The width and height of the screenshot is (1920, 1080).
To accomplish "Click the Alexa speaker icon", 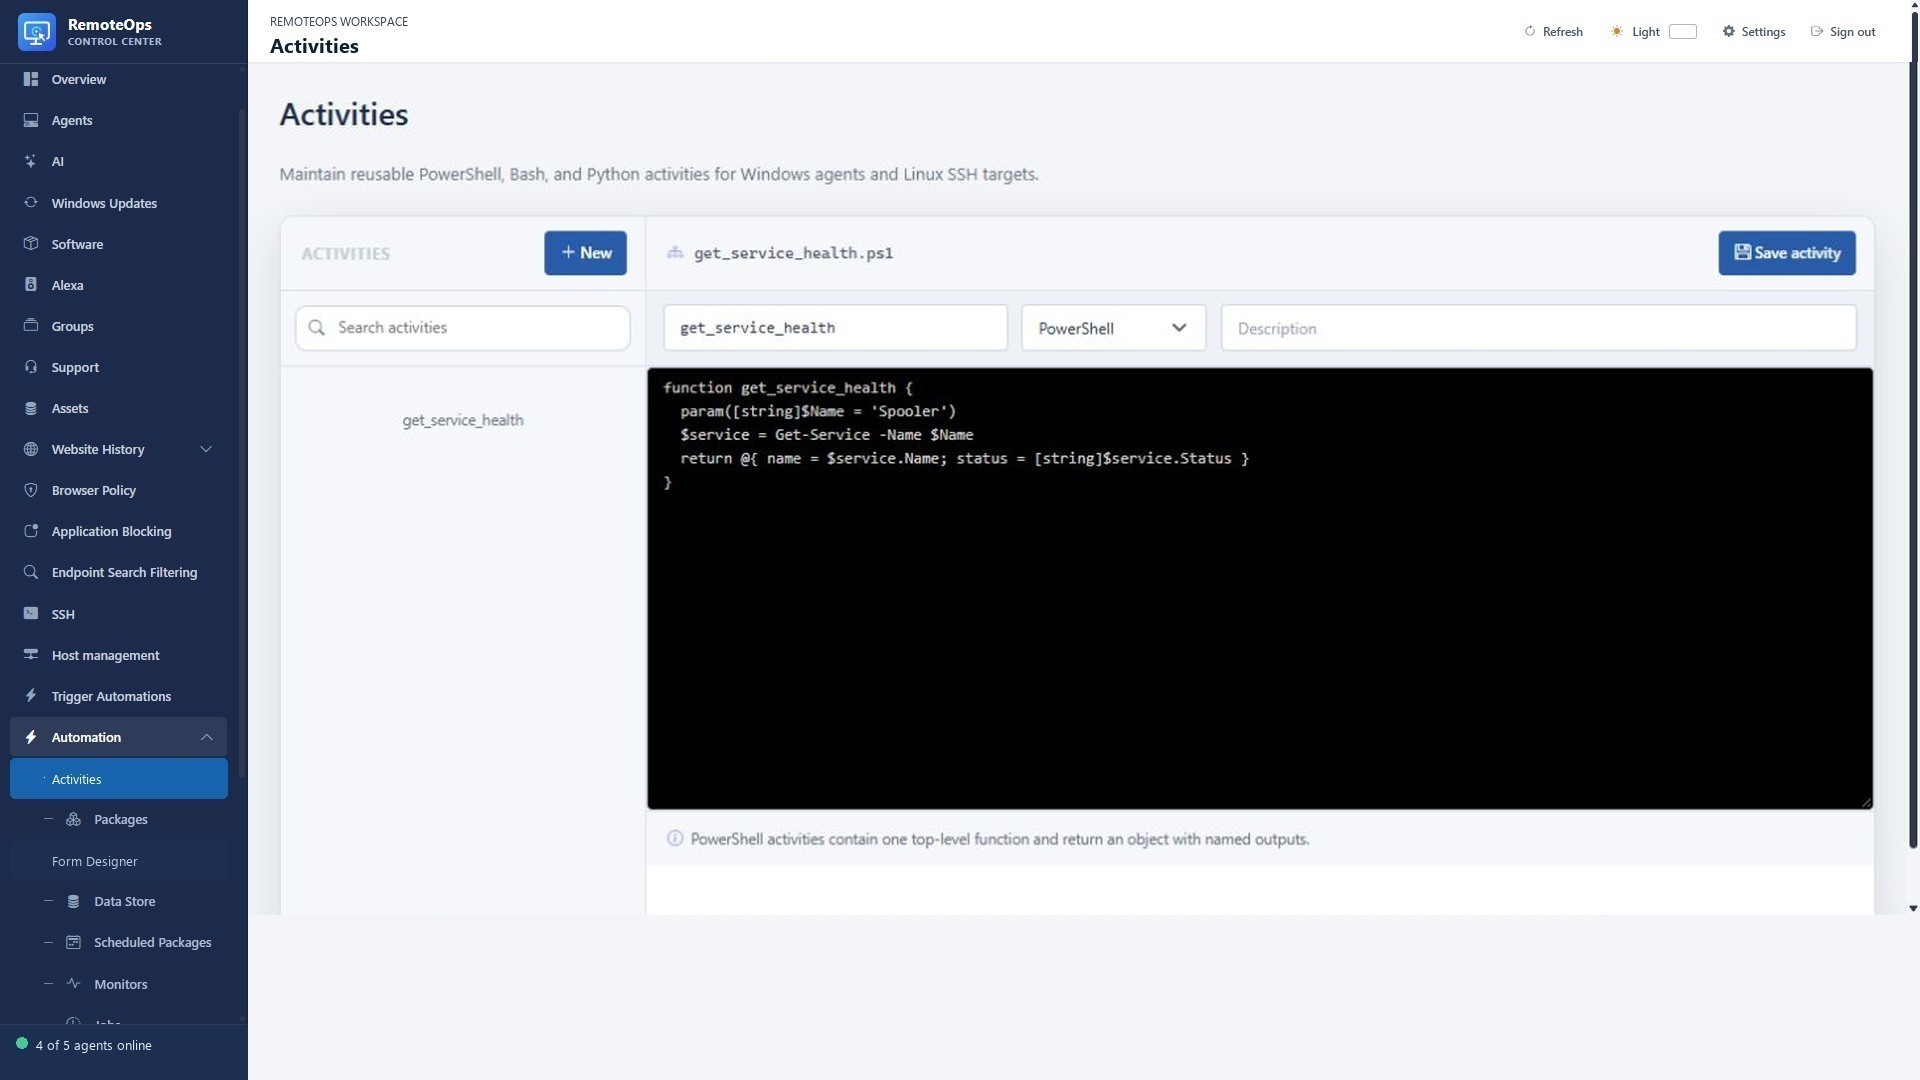I will tap(31, 285).
